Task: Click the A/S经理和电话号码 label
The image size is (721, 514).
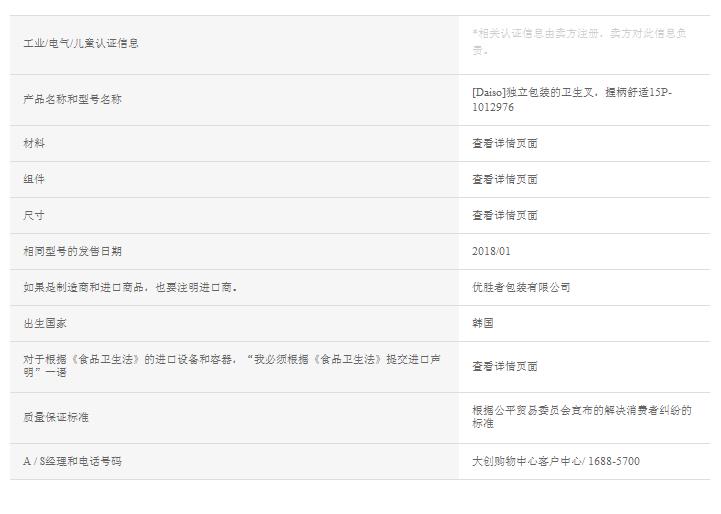Action: tap(72, 461)
